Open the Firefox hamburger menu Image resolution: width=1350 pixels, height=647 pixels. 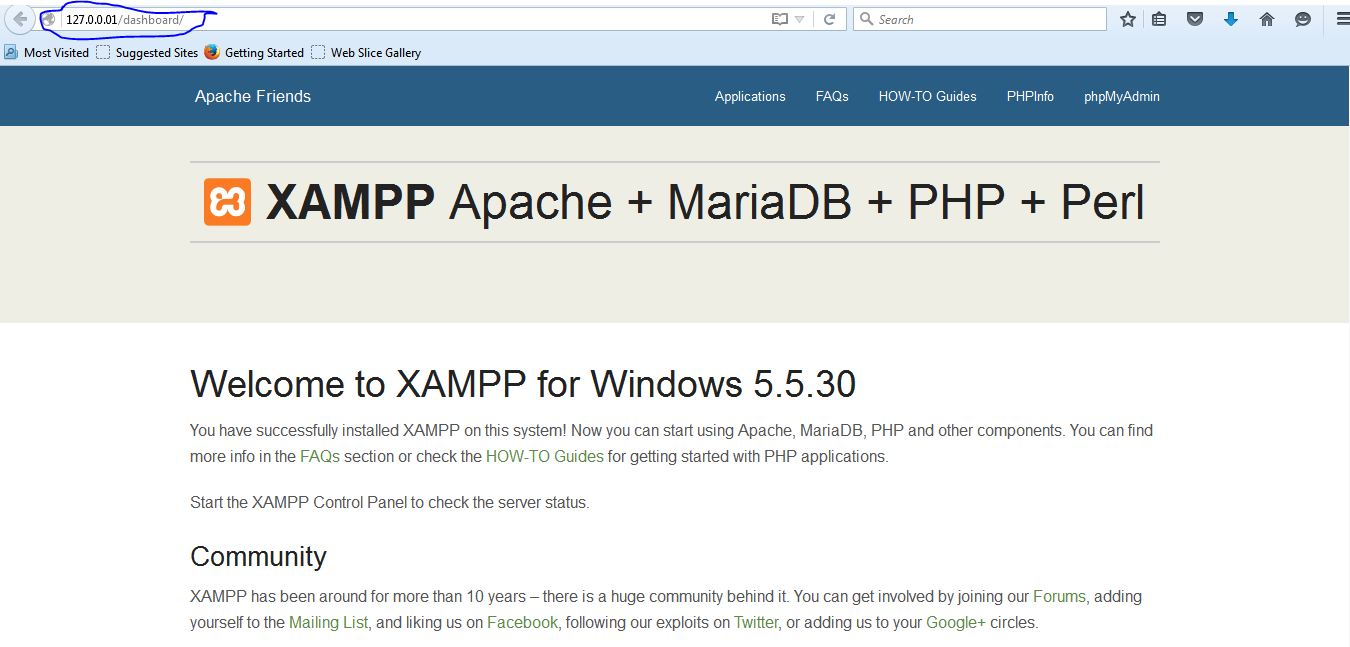pos(1340,18)
